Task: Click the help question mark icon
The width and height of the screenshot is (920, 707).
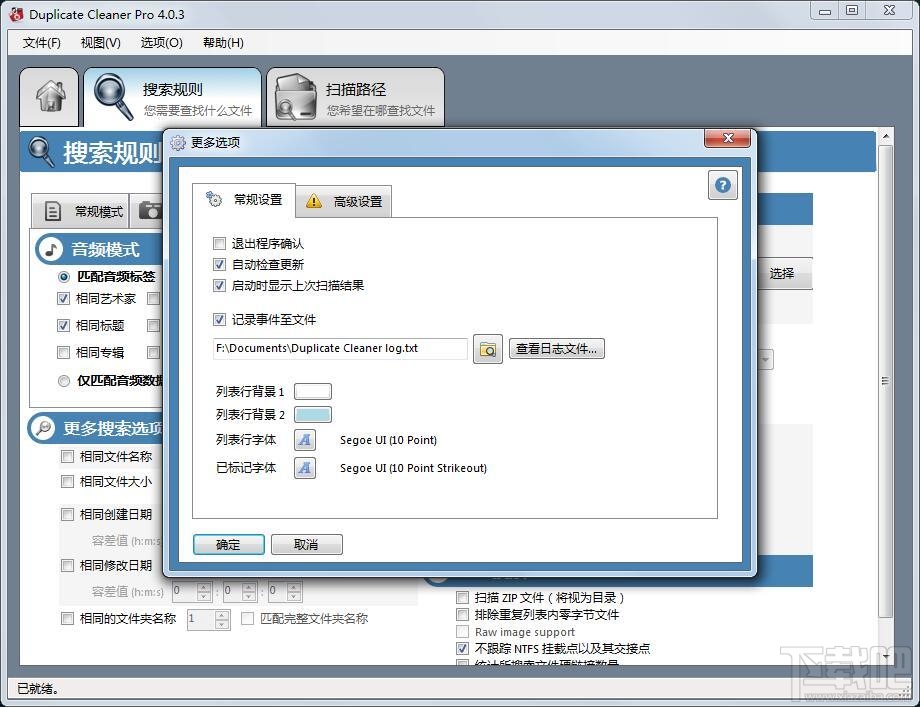Action: click(722, 185)
